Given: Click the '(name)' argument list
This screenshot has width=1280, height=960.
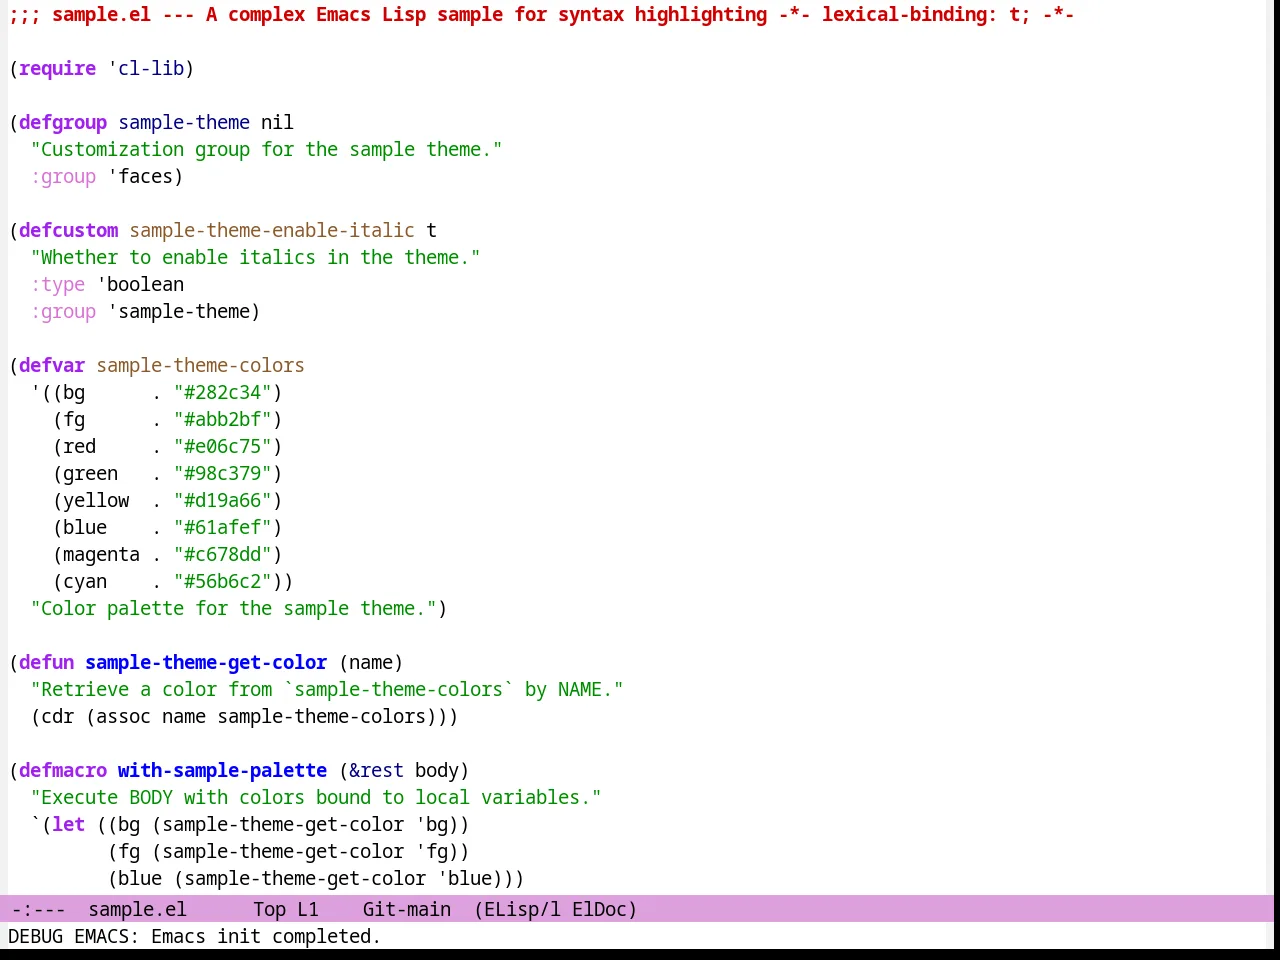Looking at the screenshot, I should click(x=371, y=662).
